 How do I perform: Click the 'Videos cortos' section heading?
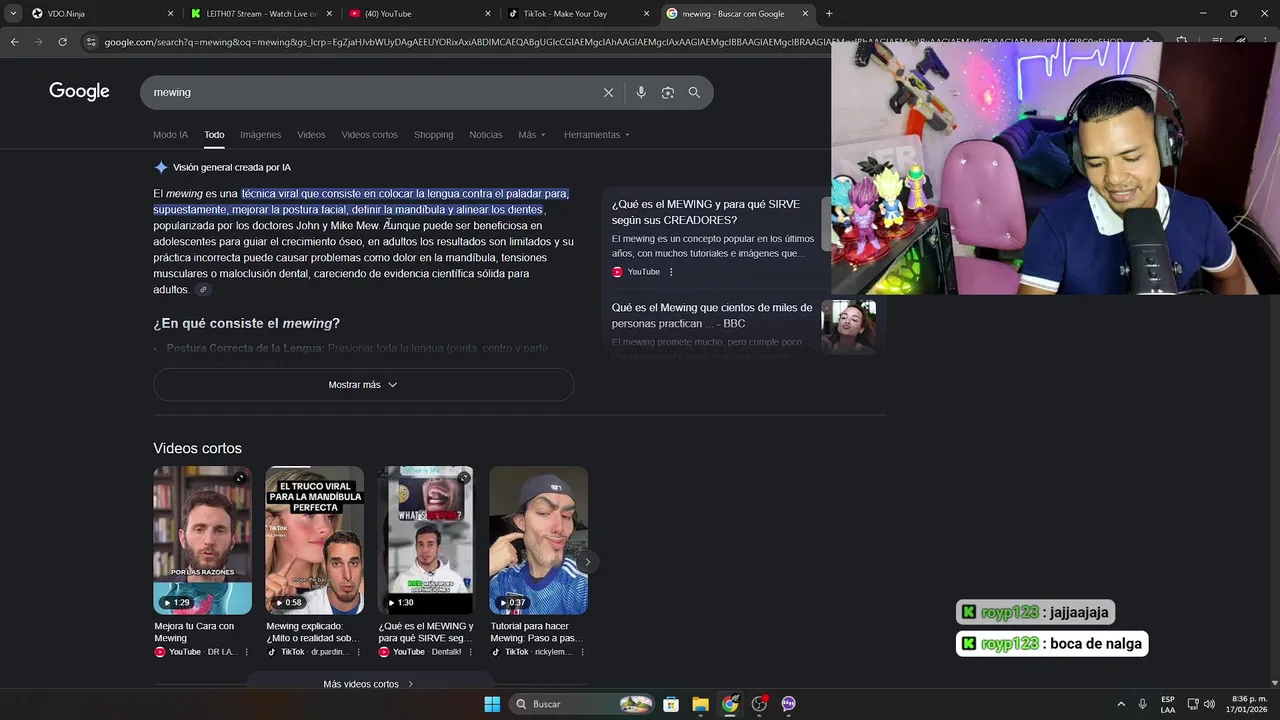click(197, 448)
